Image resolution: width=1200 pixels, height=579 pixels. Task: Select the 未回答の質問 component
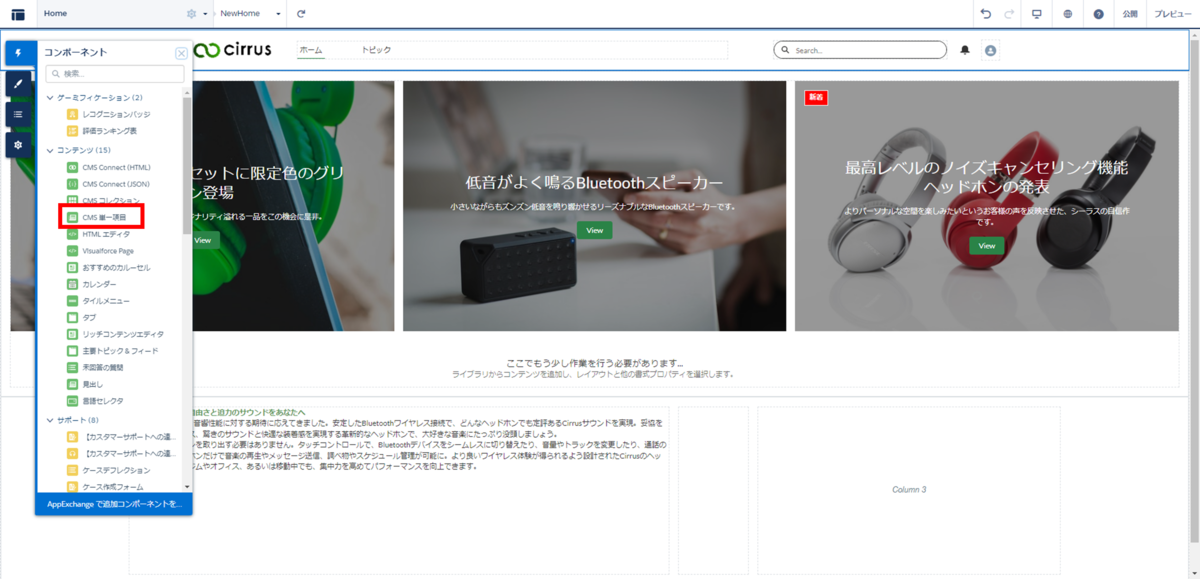point(94,367)
